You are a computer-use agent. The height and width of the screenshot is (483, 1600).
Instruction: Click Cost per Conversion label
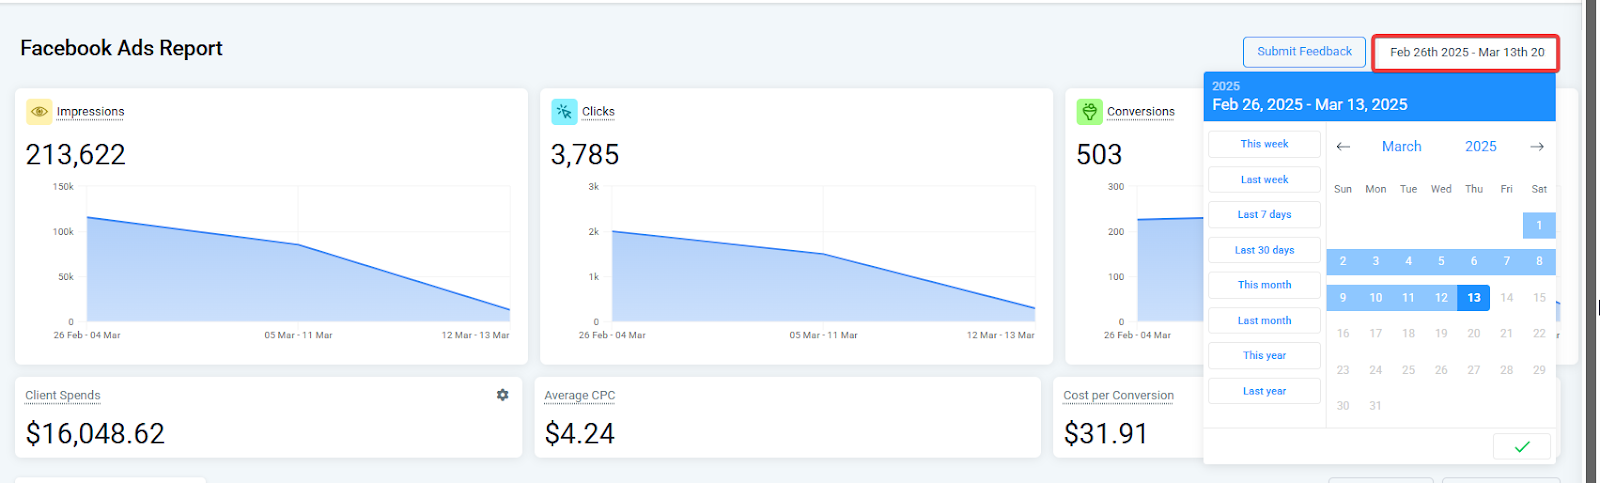click(x=1118, y=395)
